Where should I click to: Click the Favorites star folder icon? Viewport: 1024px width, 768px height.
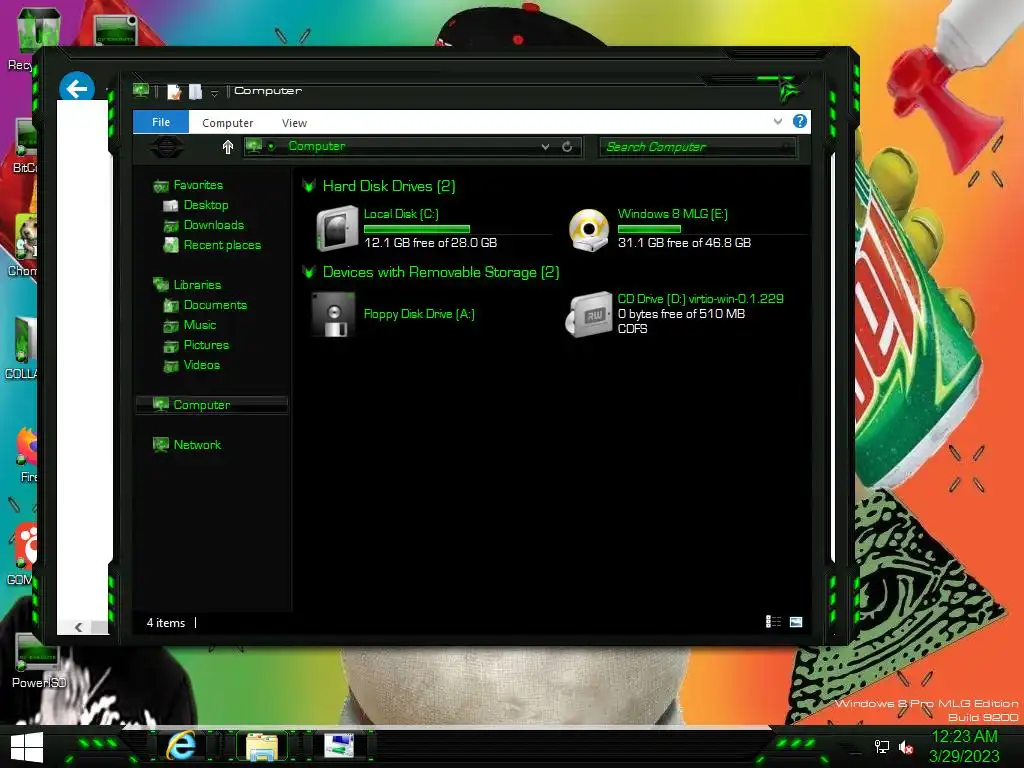point(161,186)
